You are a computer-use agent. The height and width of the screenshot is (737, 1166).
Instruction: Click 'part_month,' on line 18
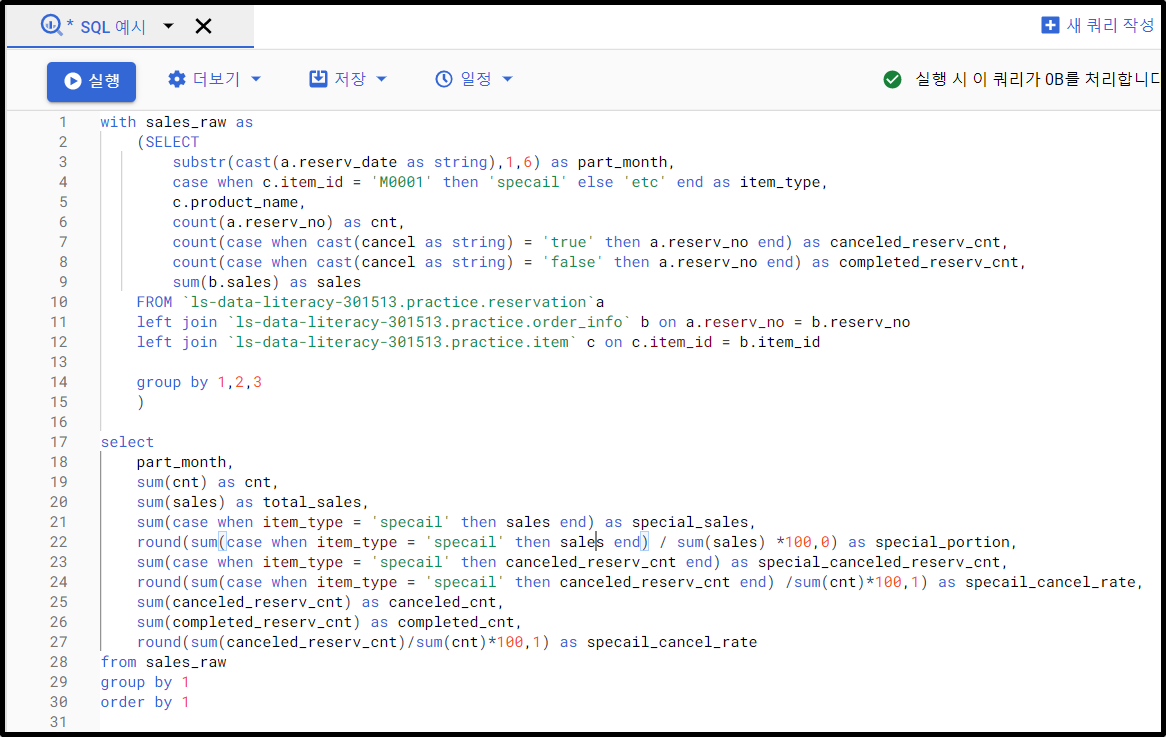(x=185, y=463)
